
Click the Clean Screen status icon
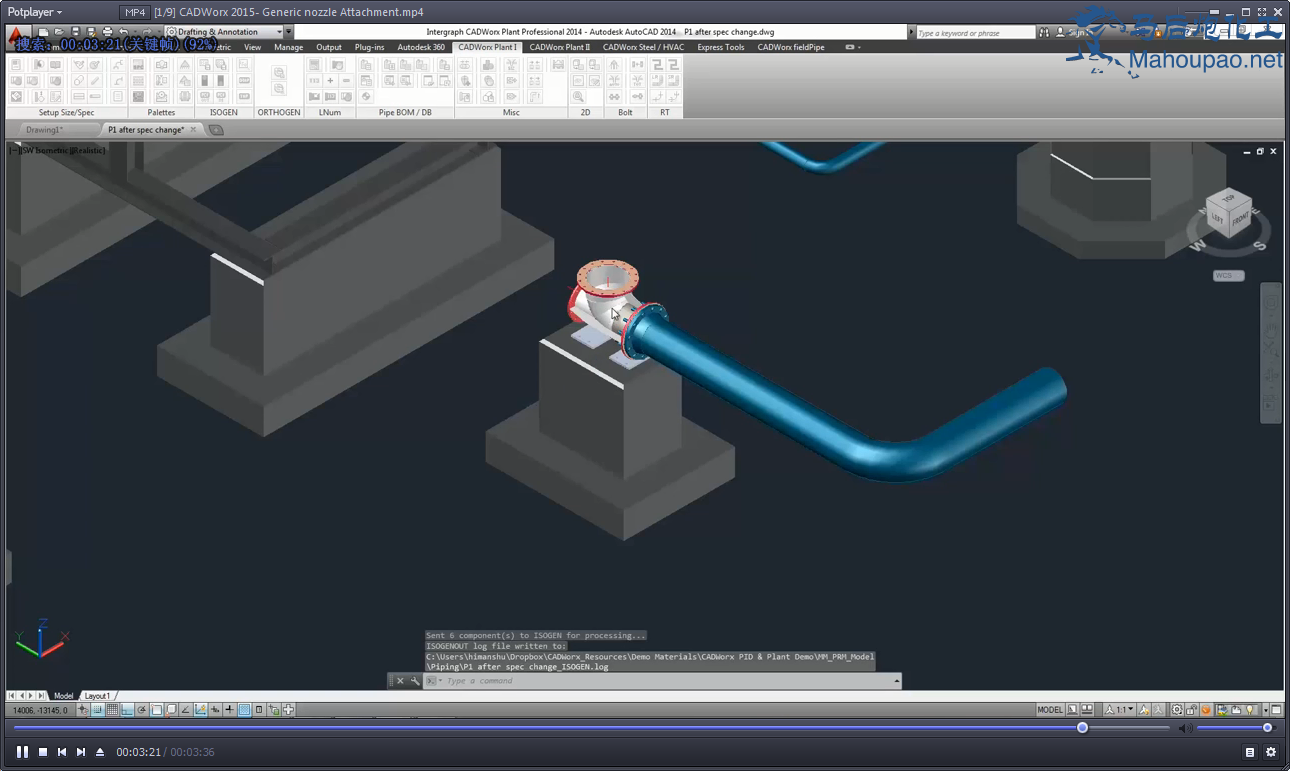(1276, 710)
